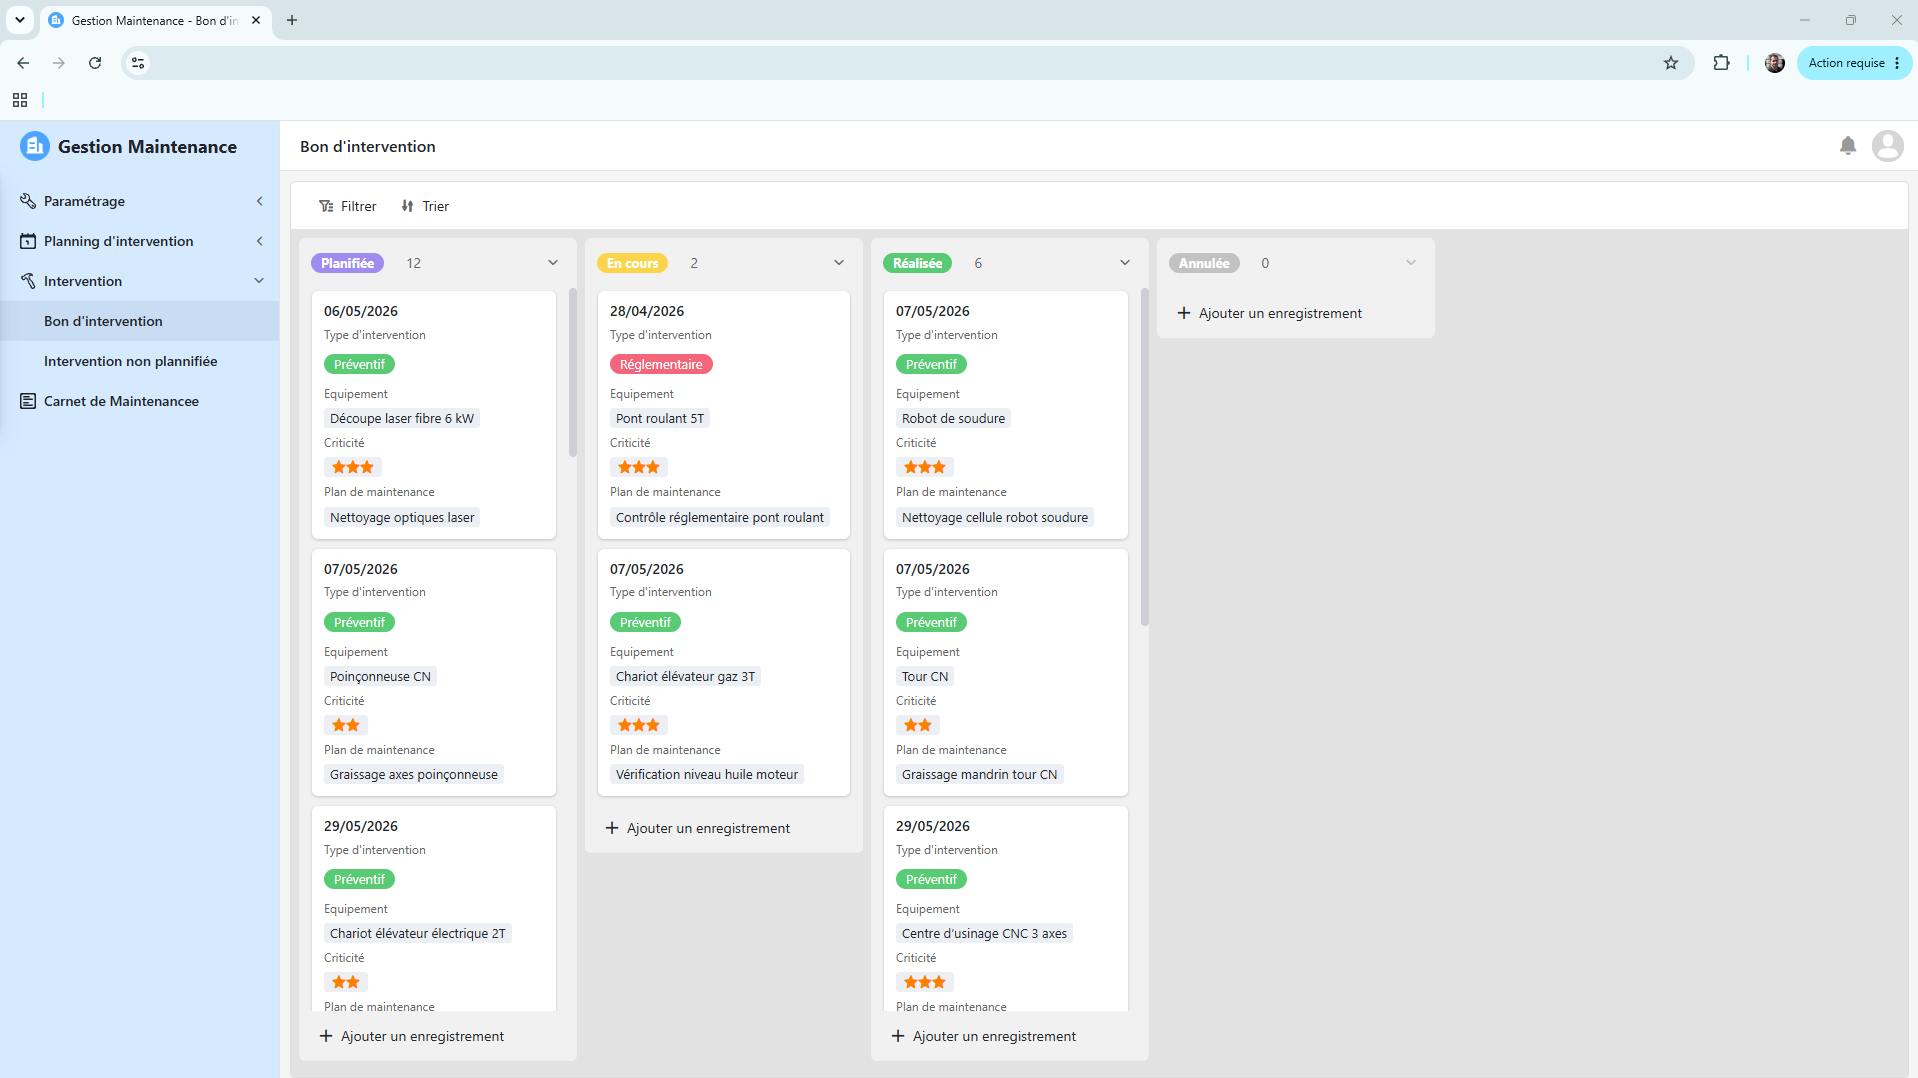Click the Paramétrage wrench icon
1918x1078 pixels.
tap(28, 201)
